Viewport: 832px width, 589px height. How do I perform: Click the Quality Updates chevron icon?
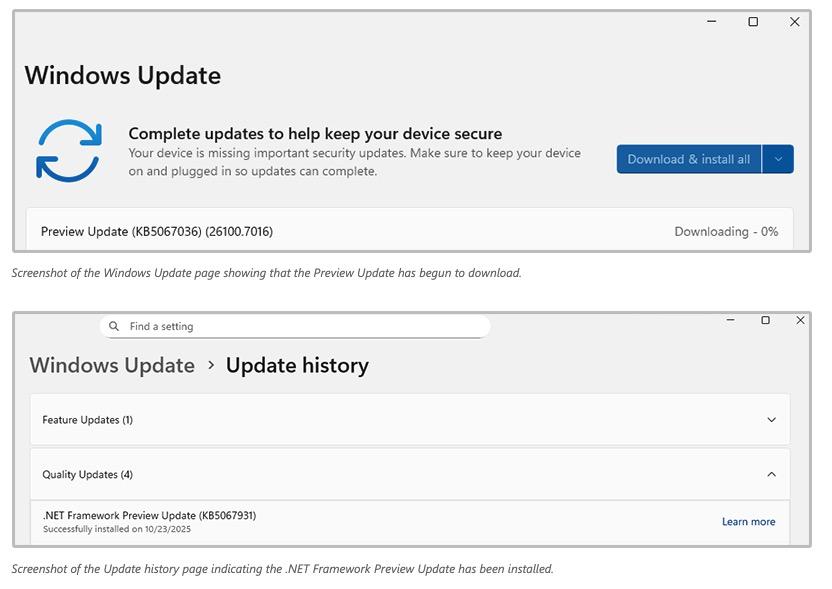[770, 474]
